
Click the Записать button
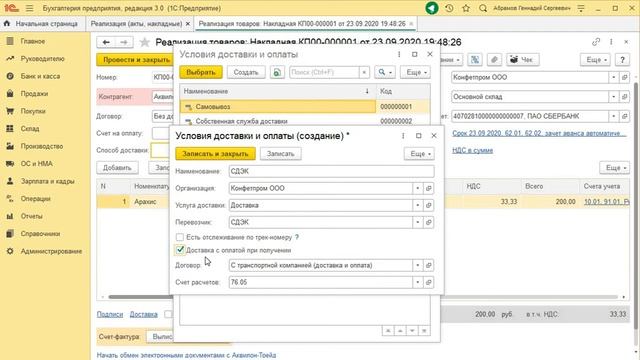[x=280, y=154]
